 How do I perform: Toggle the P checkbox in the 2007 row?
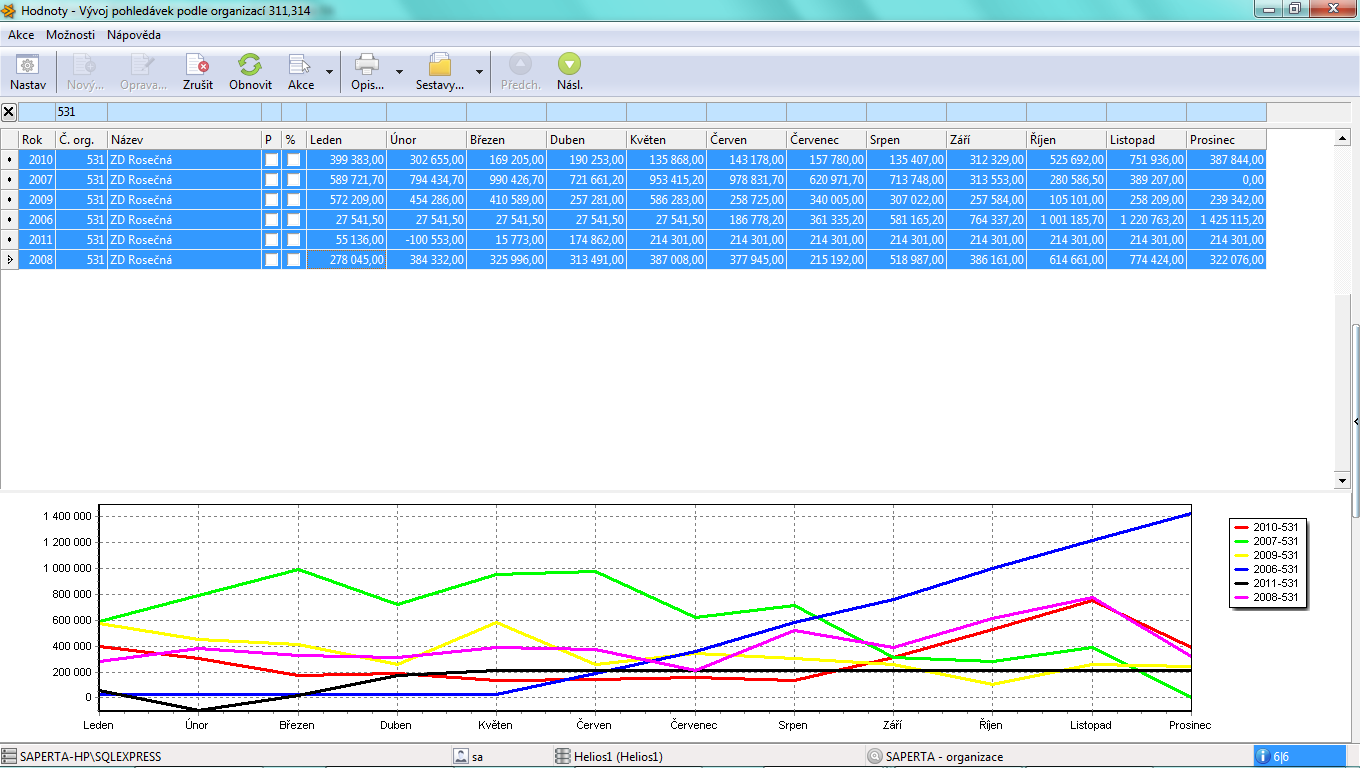click(x=271, y=179)
